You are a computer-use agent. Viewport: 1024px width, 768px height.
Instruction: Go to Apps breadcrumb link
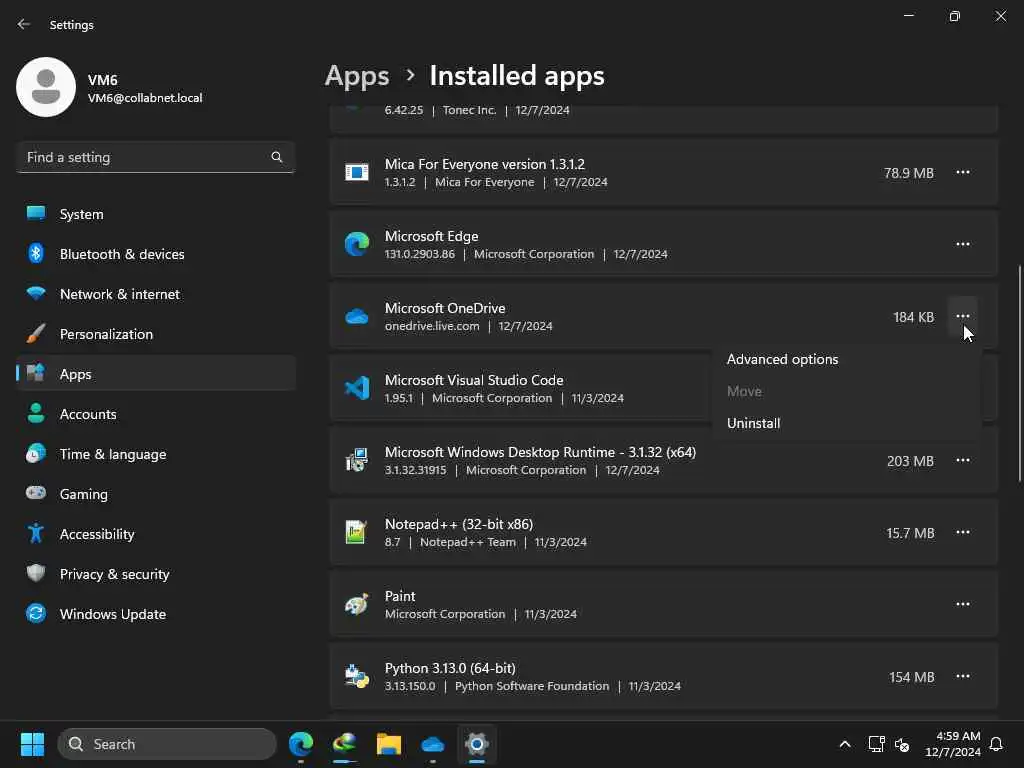tap(357, 76)
